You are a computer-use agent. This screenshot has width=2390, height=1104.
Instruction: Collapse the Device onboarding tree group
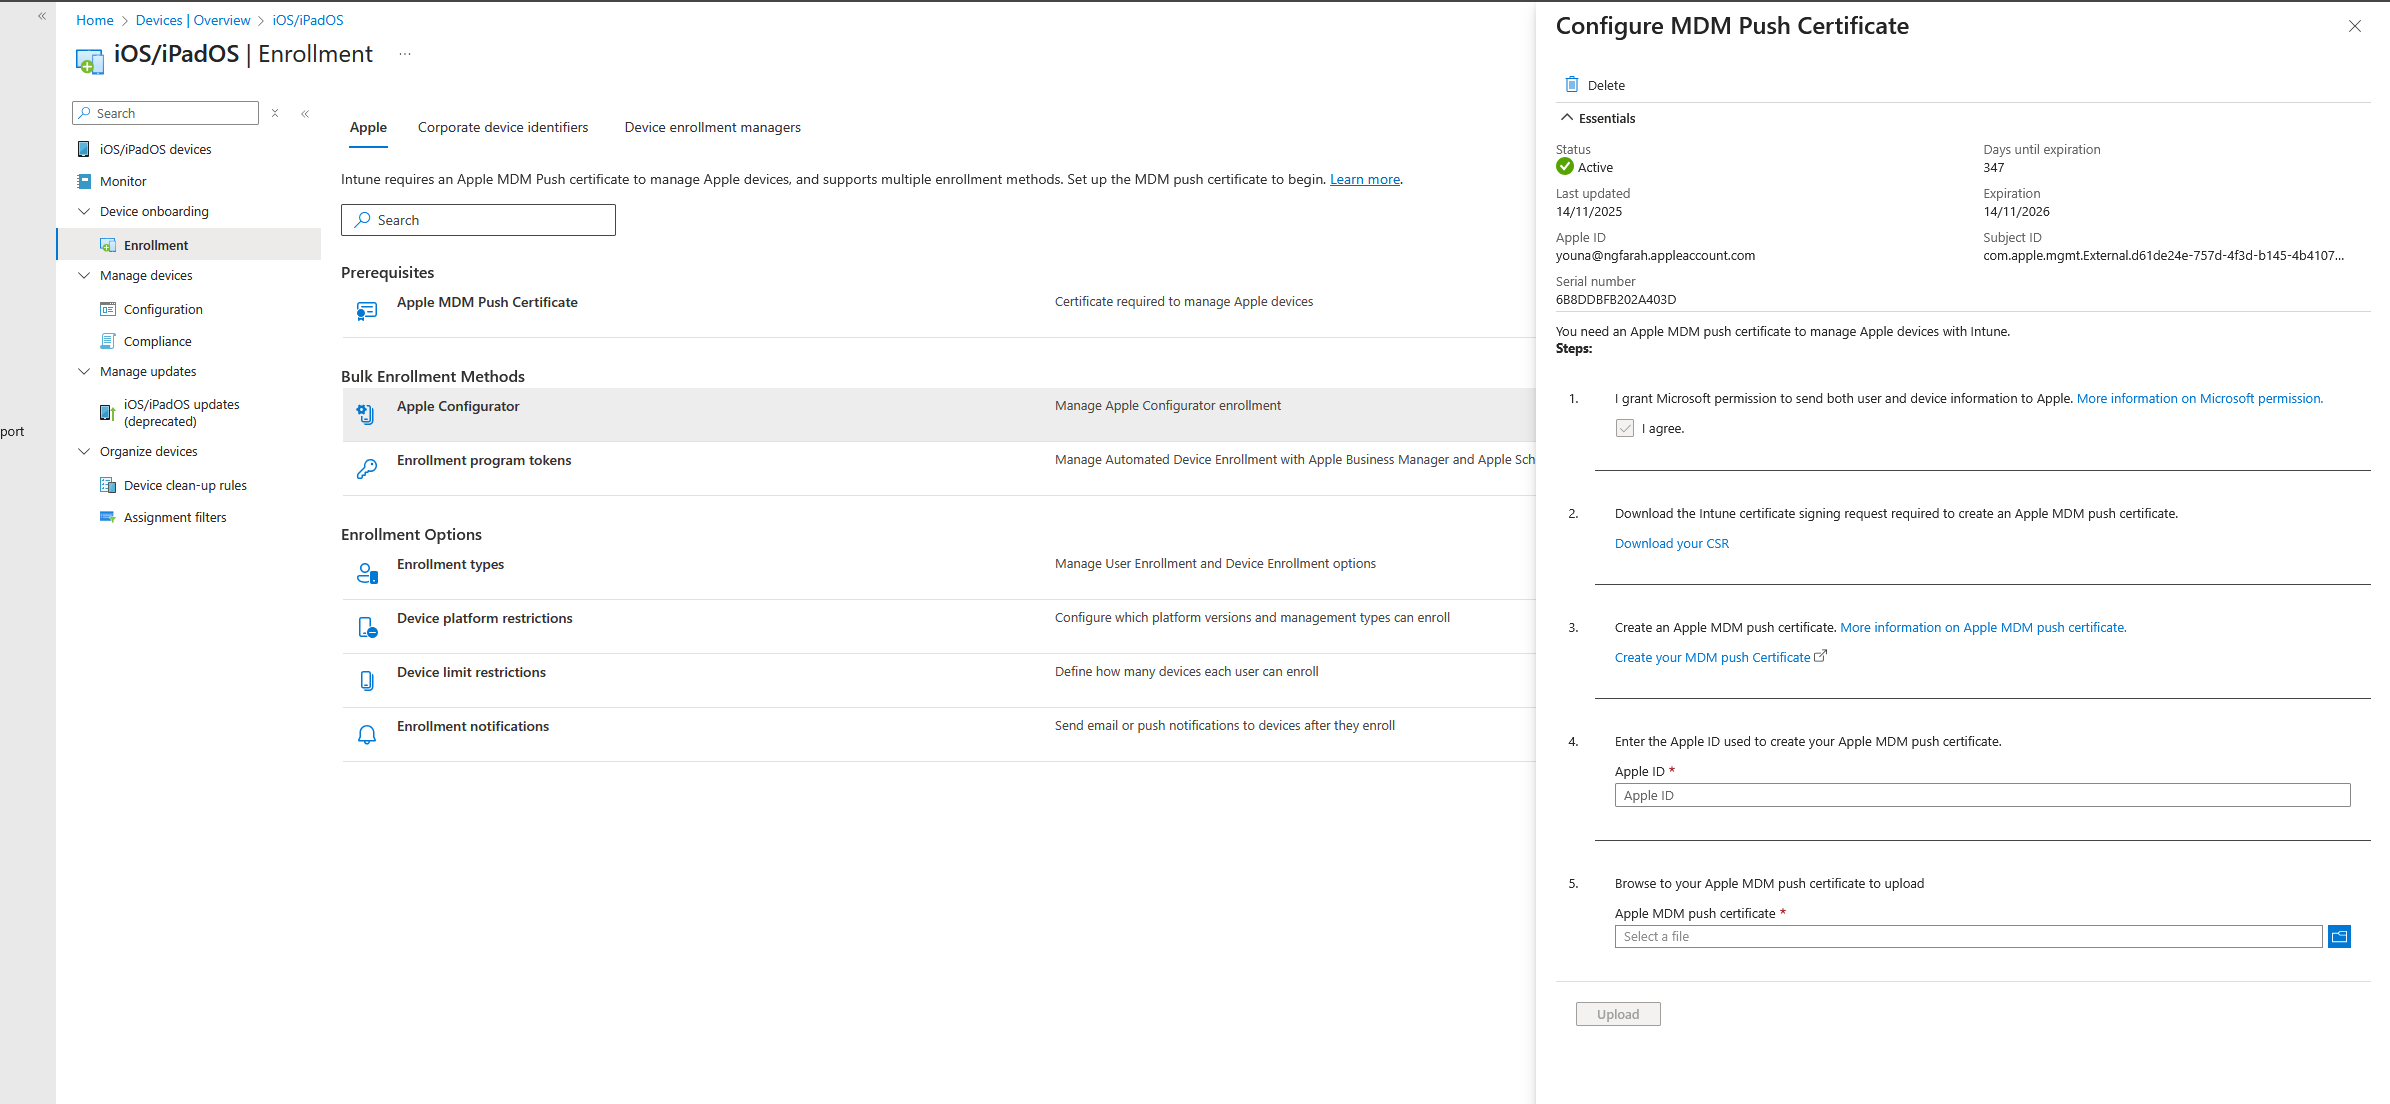(84, 211)
